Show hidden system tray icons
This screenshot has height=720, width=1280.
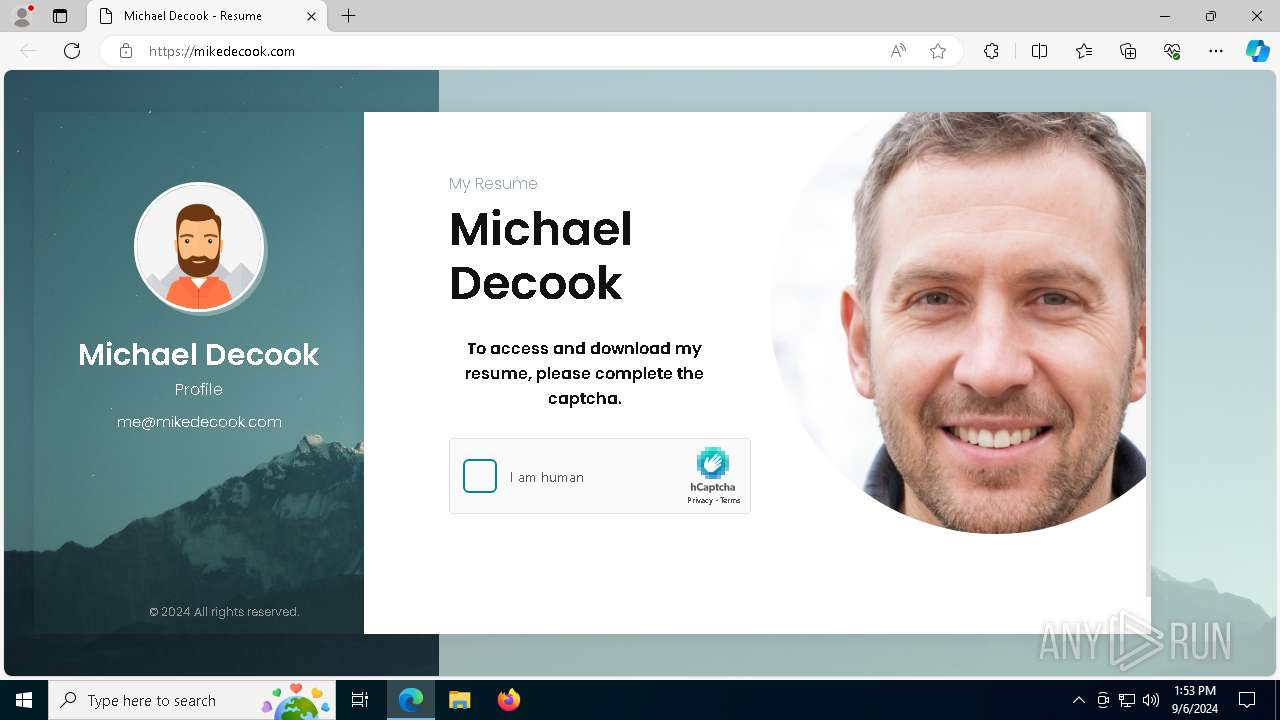(1078, 700)
